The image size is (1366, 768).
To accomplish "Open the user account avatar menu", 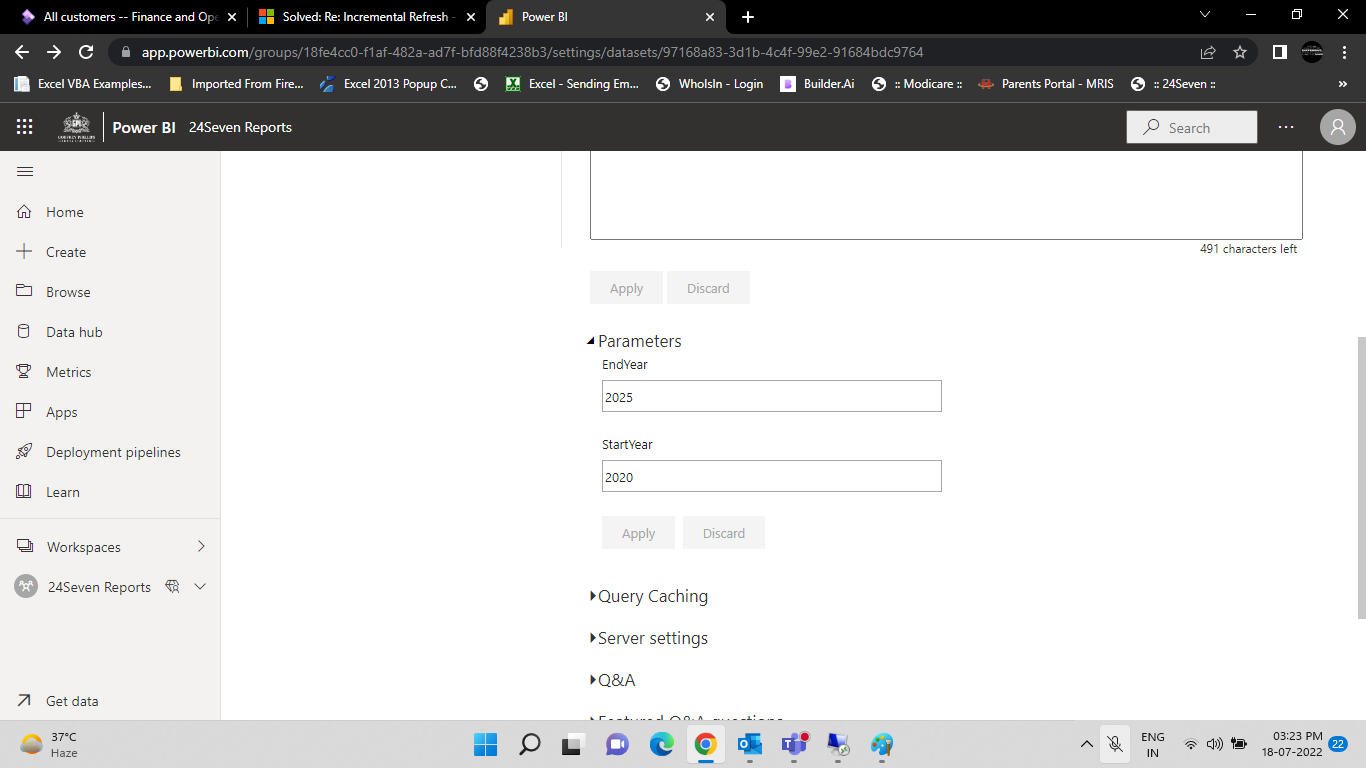I will pyautogui.click(x=1338, y=127).
